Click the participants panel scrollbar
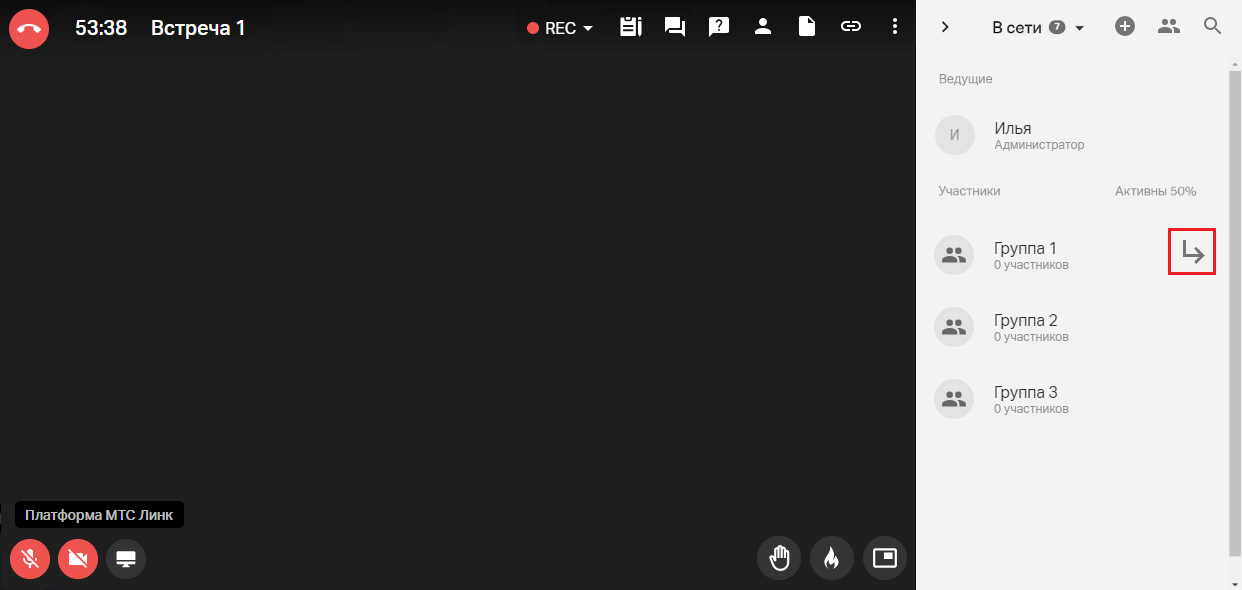The image size is (1242, 590). coord(1235,313)
